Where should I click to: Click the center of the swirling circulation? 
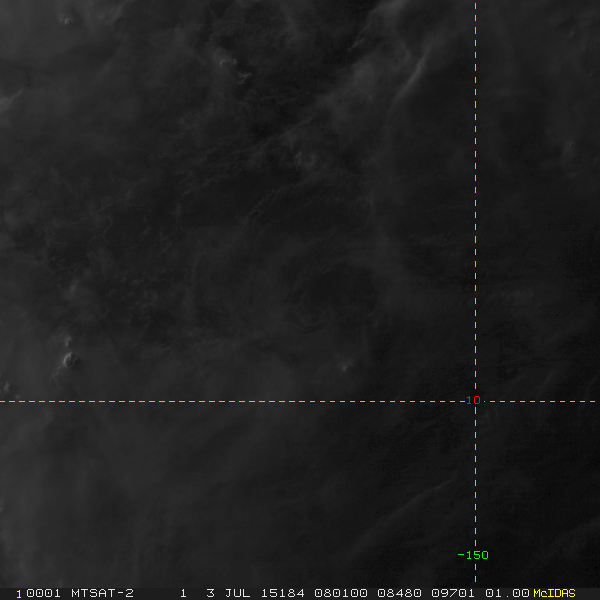(x=310, y=316)
